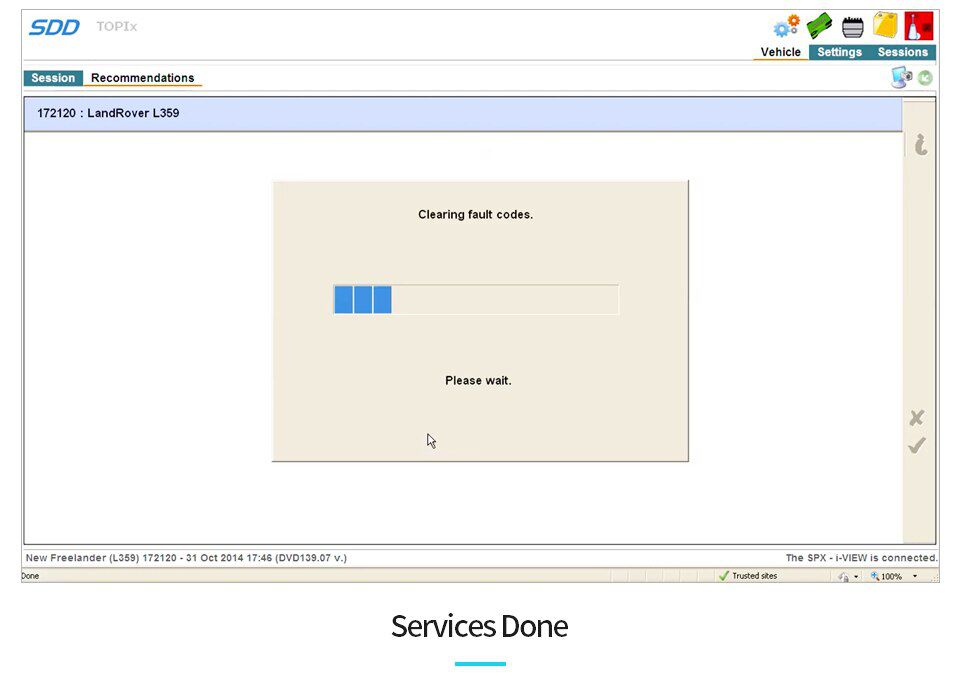Select the grey connector icon in header
The height and width of the screenshot is (682, 960).
pyautogui.click(x=852, y=27)
